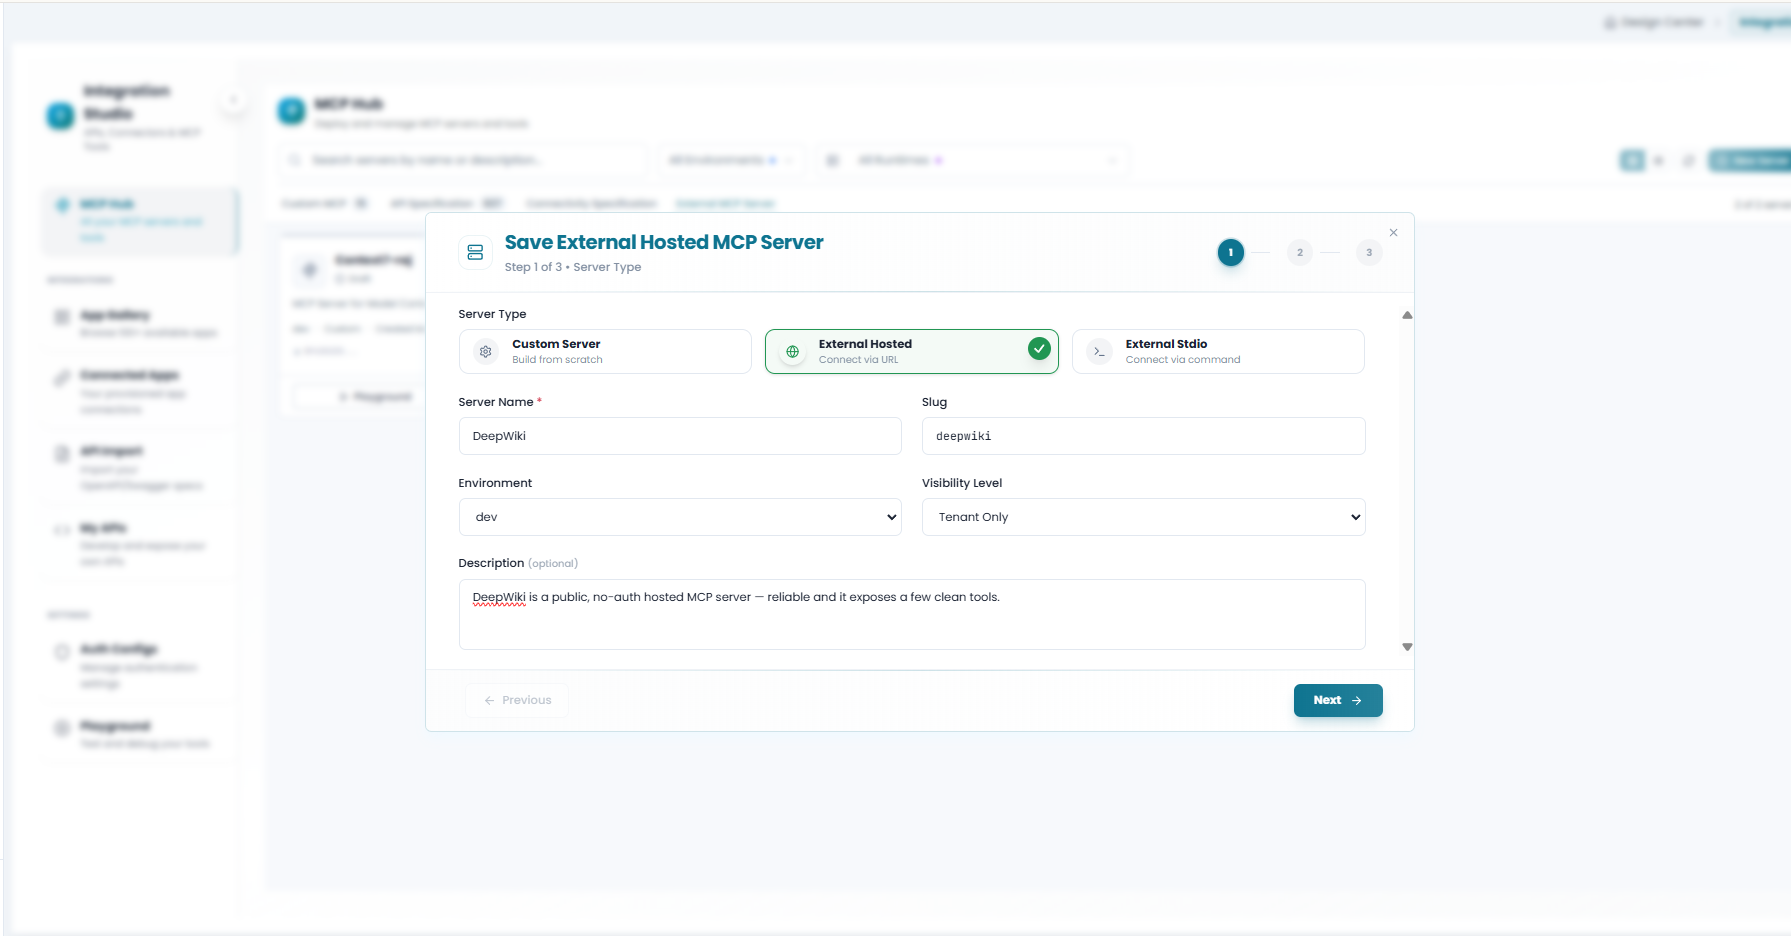
Task: Open Playground item in blurred sidebar
Action: pyautogui.click(x=140, y=734)
